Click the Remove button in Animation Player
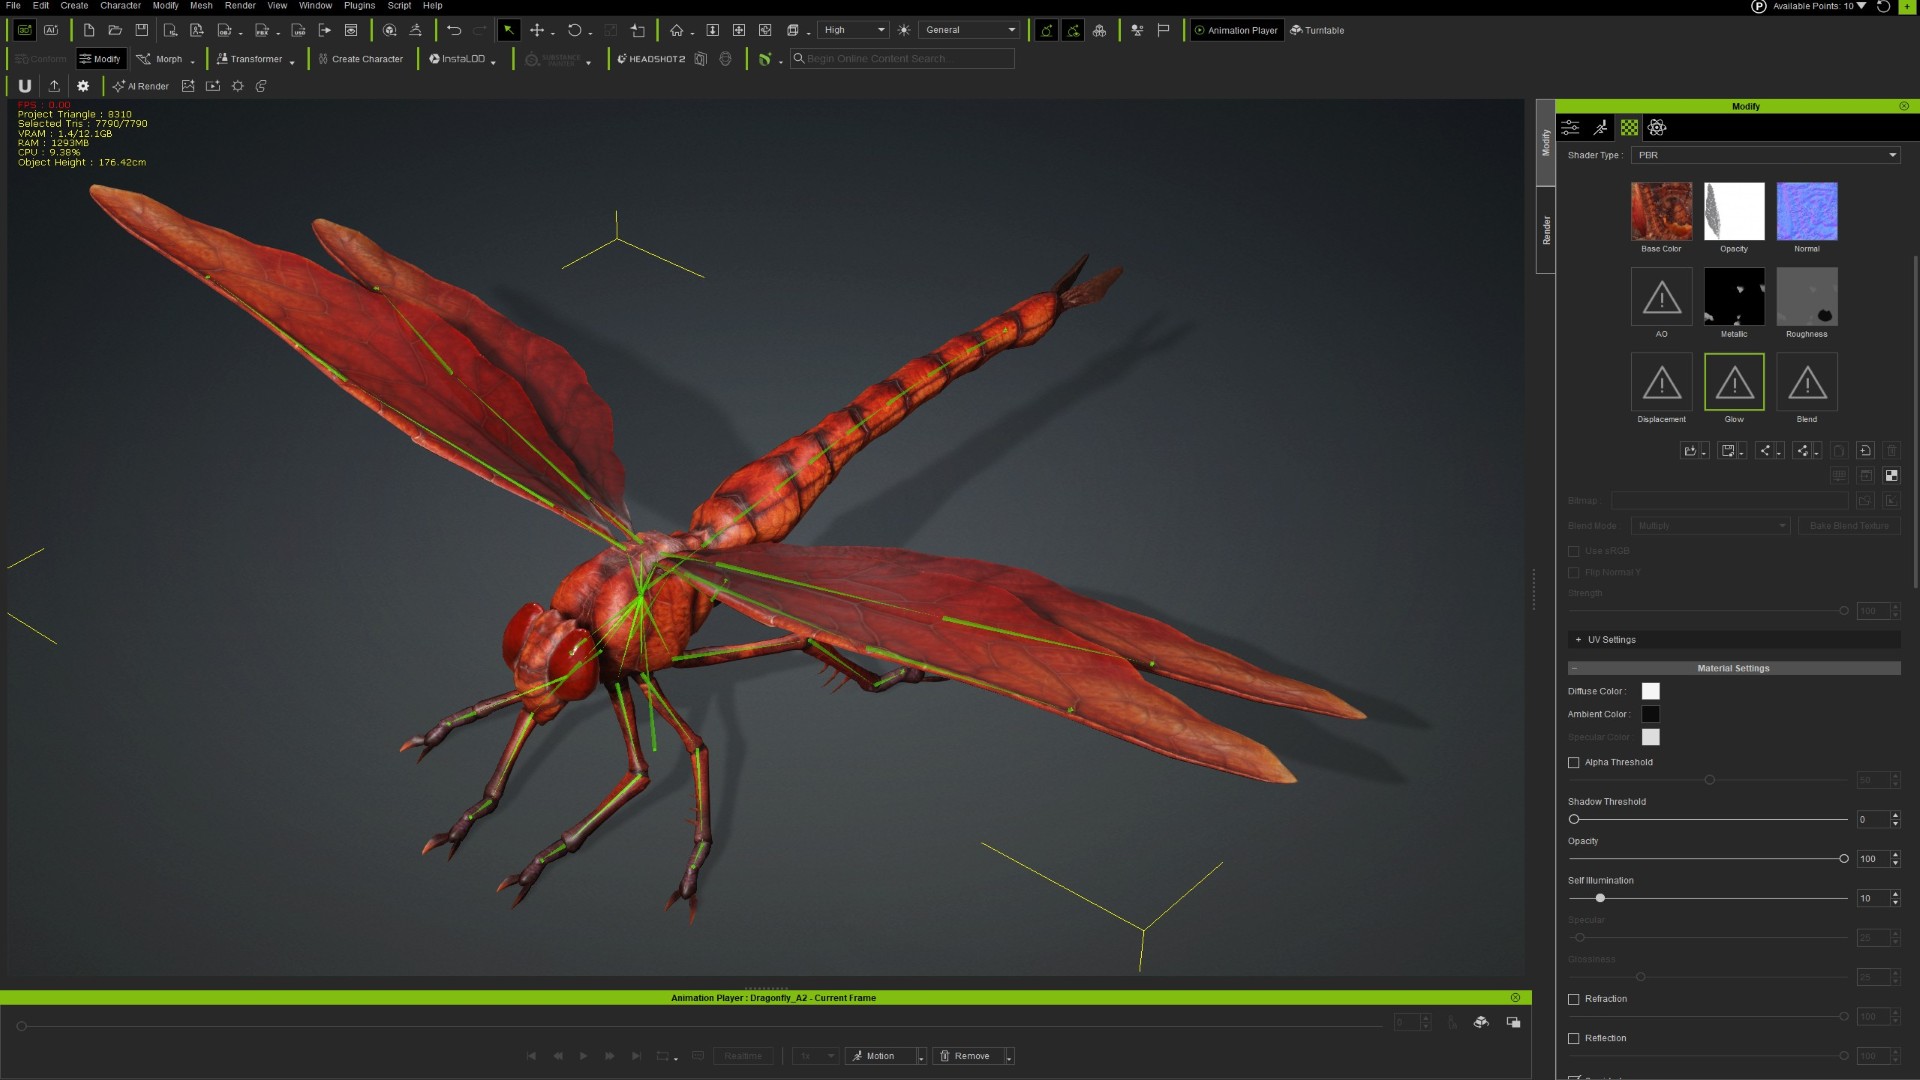The width and height of the screenshot is (1920, 1080). click(x=965, y=1056)
